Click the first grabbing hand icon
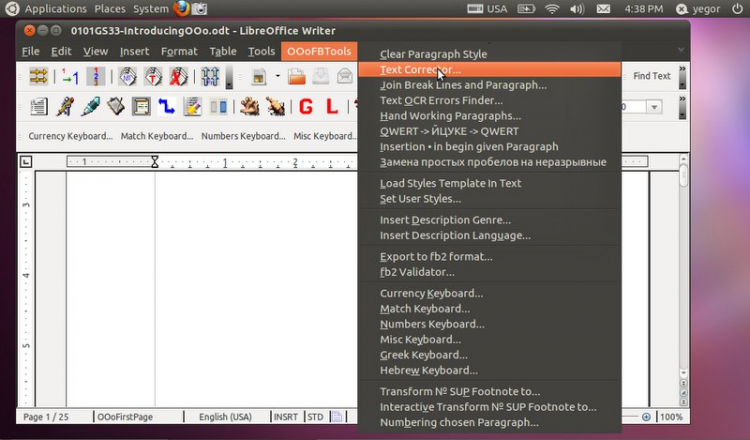This screenshot has height=440, width=750. tap(250, 107)
